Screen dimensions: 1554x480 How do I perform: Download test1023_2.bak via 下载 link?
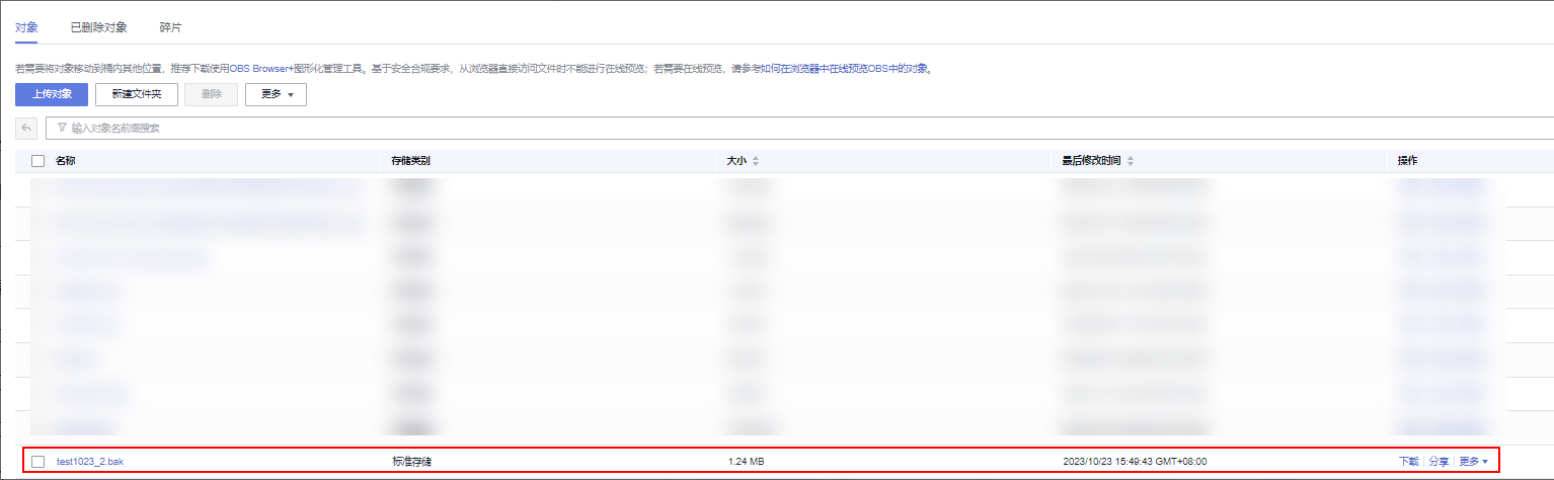click(1408, 461)
